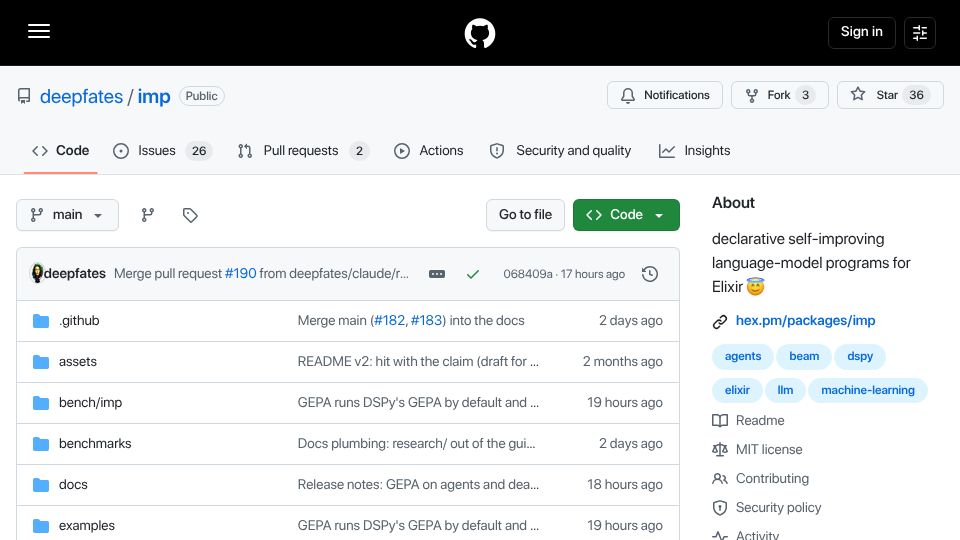The image size is (960, 540).
Task: Open the commit history clock icon
Action: (x=650, y=274)
